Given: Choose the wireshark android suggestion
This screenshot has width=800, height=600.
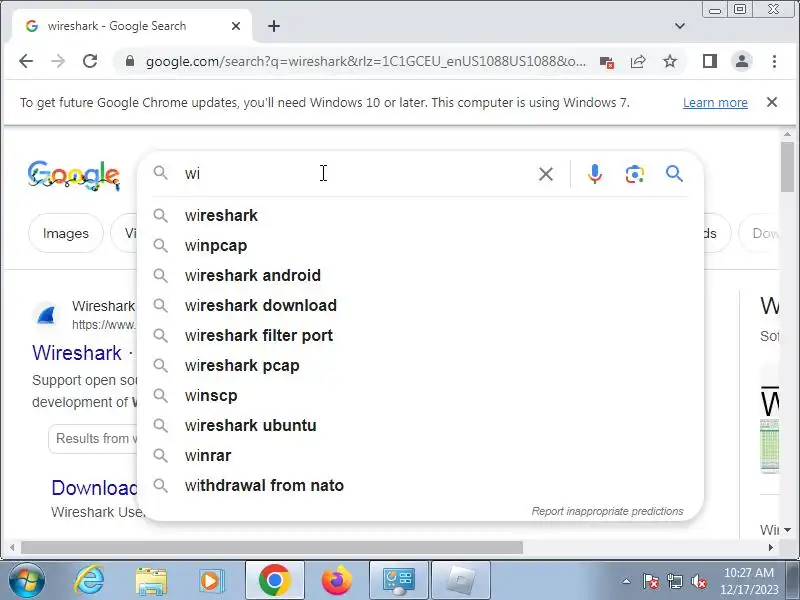Looking at the screenshot, I should [420, 276].
